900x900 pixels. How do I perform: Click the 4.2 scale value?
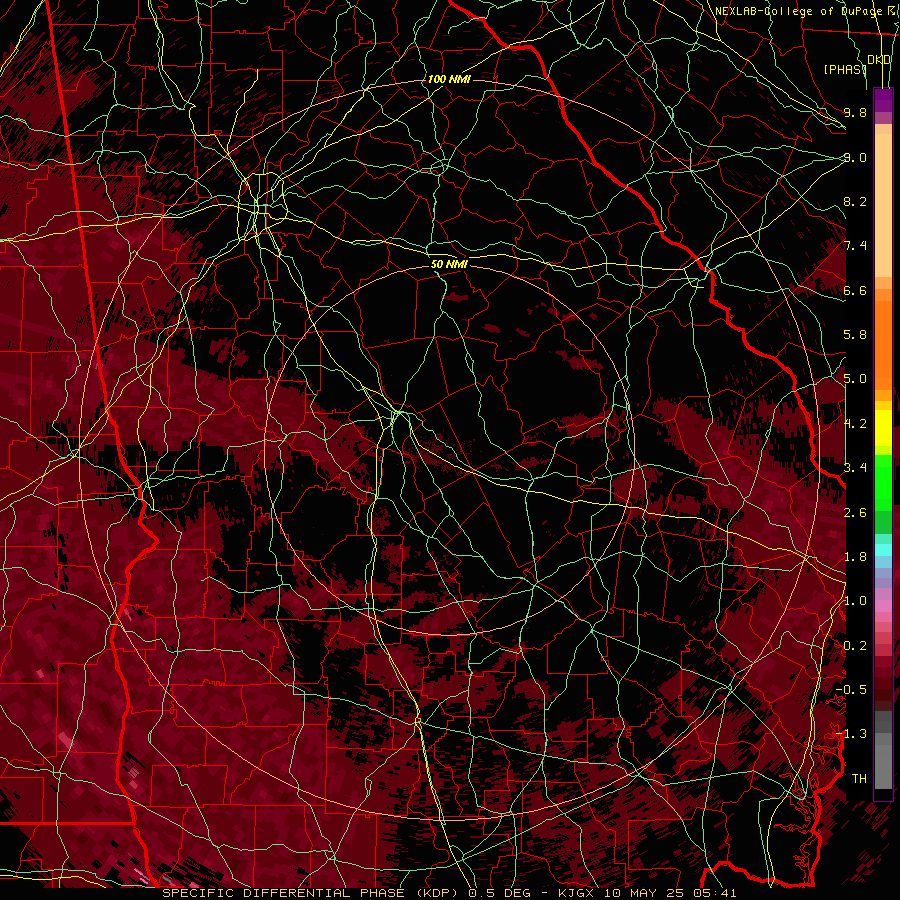(855, 424)
